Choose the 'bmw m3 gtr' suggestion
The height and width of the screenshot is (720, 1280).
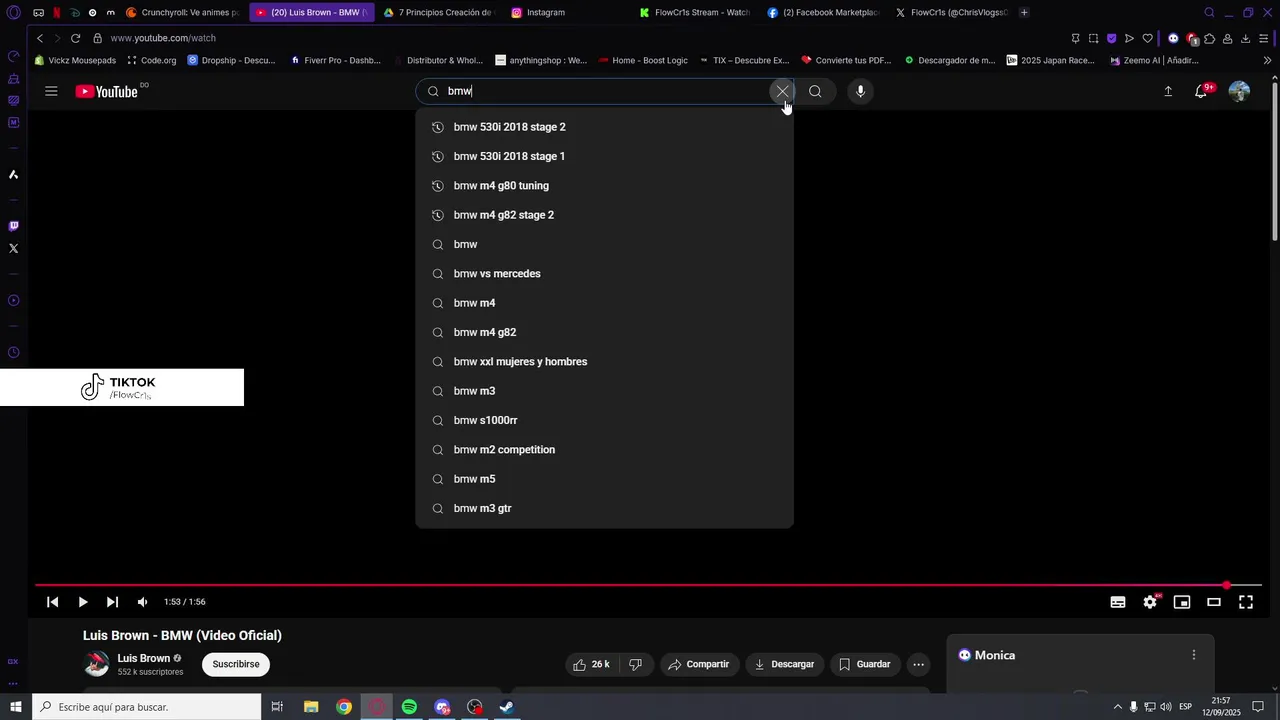point(604,508)
